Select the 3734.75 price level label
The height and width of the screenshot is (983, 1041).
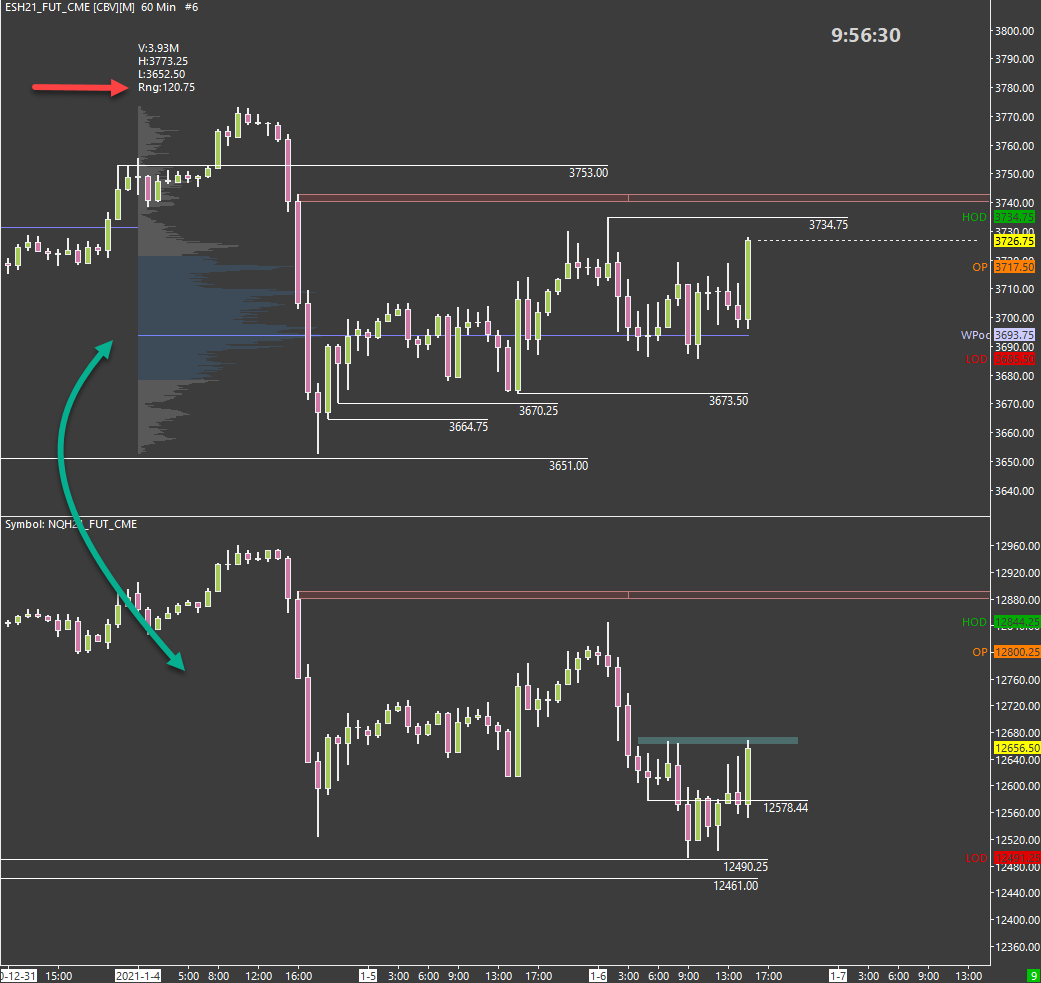(x=828, y=225)
